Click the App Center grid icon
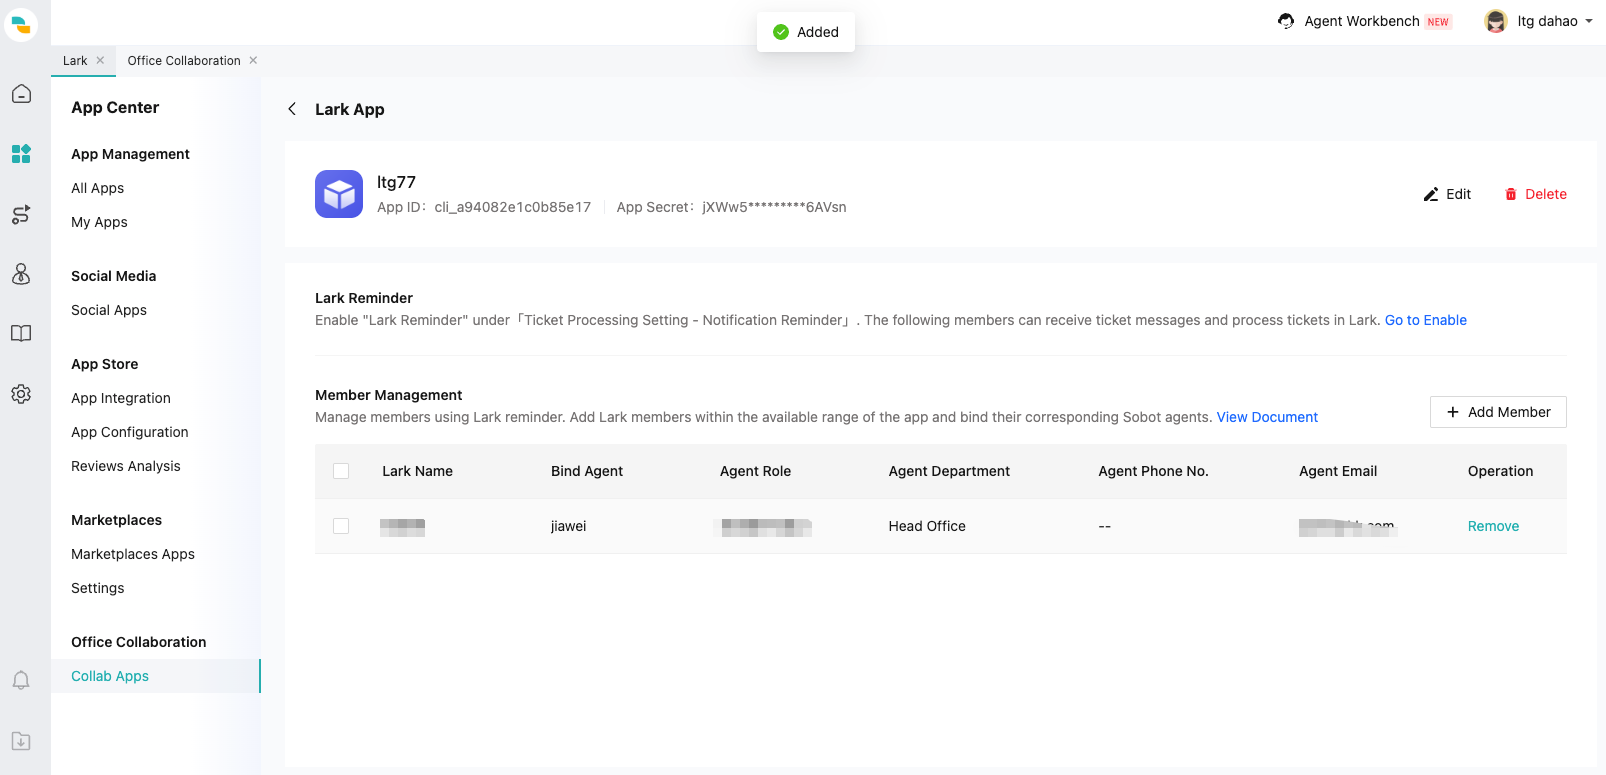This screenshot has height=775, width=1606. (21, 154)
